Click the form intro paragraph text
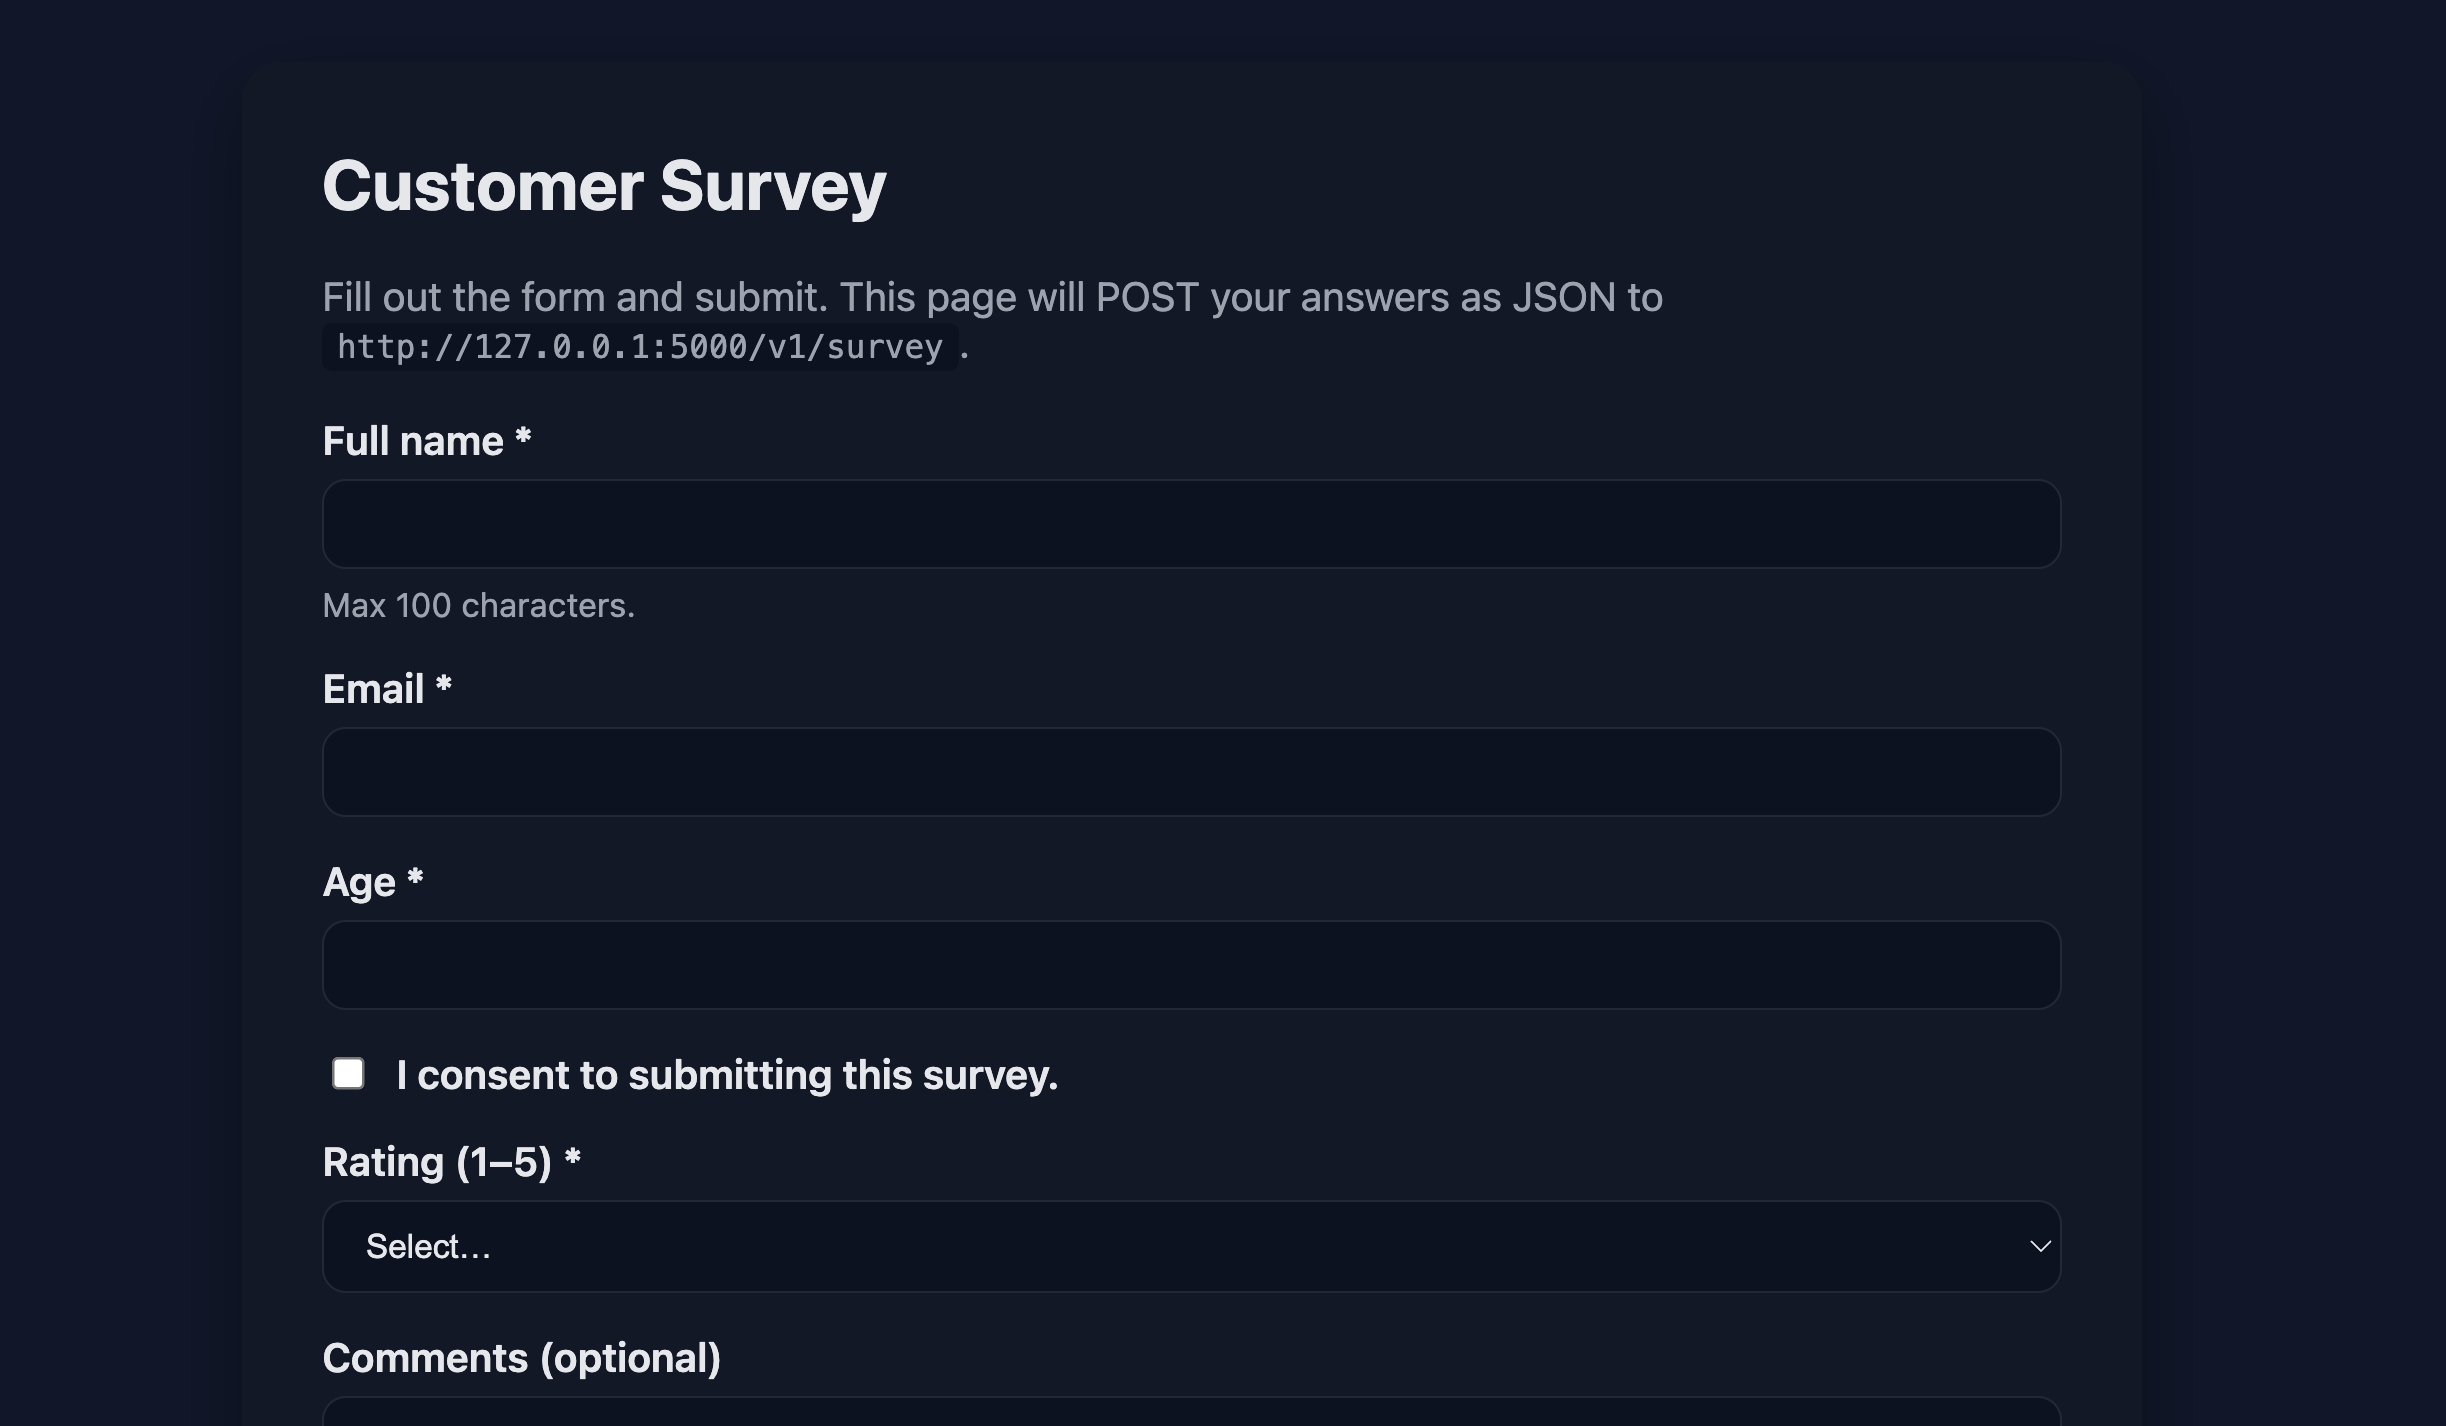The width and height of the screenshot is (2446, 1426). pyautogui.click(x=992, y=296)
